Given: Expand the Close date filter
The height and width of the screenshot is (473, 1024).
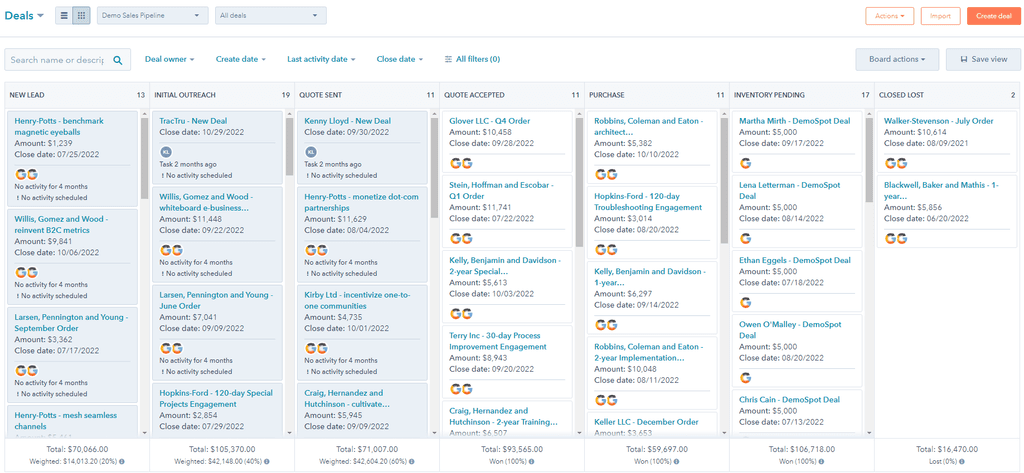Looking at the screenshot, I should click(400, 59).
